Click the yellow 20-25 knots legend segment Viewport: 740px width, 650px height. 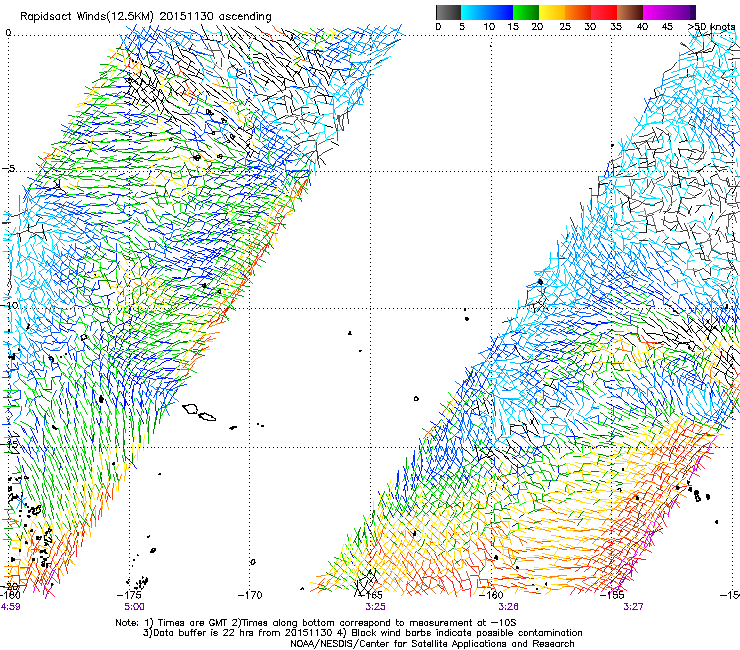click(552, 12)
